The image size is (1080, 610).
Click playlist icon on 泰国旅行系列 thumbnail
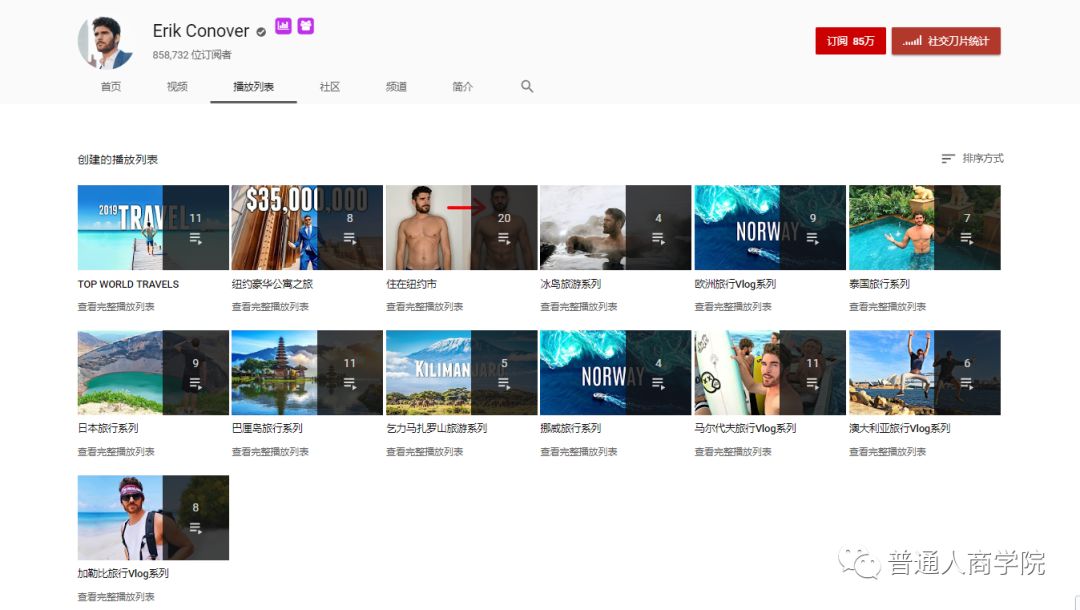click(966, 238)
